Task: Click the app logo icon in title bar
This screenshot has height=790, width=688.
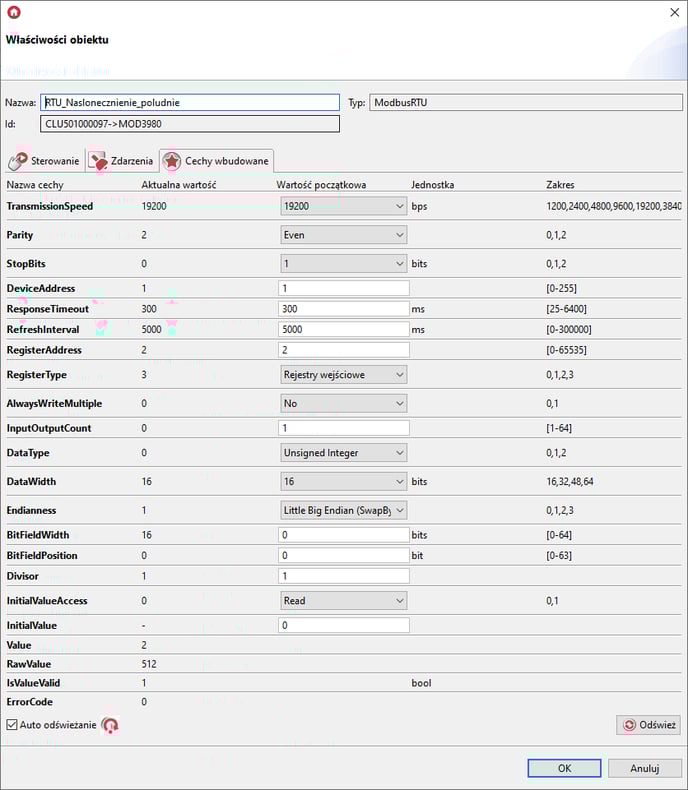Action: tap(14, 13)
